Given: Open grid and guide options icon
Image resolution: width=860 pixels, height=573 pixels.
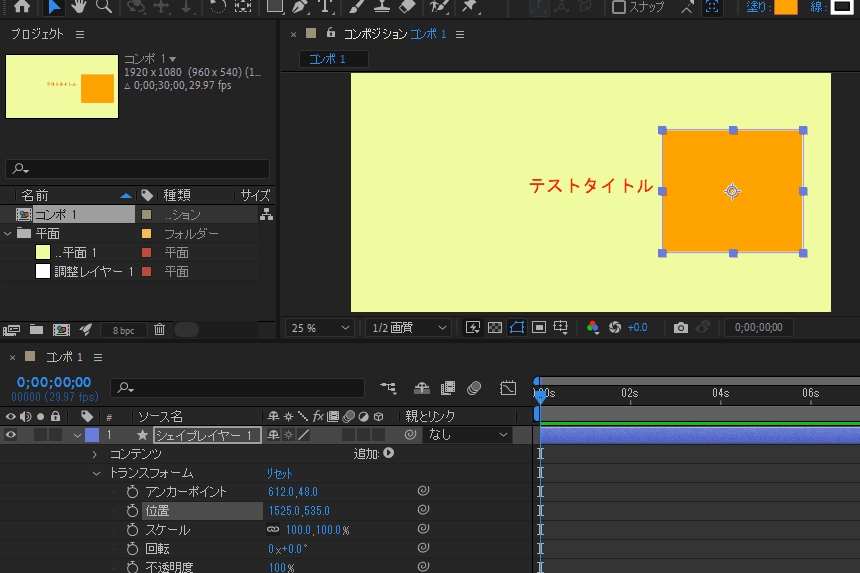Looking at the screenshot, I should point(561,327).
